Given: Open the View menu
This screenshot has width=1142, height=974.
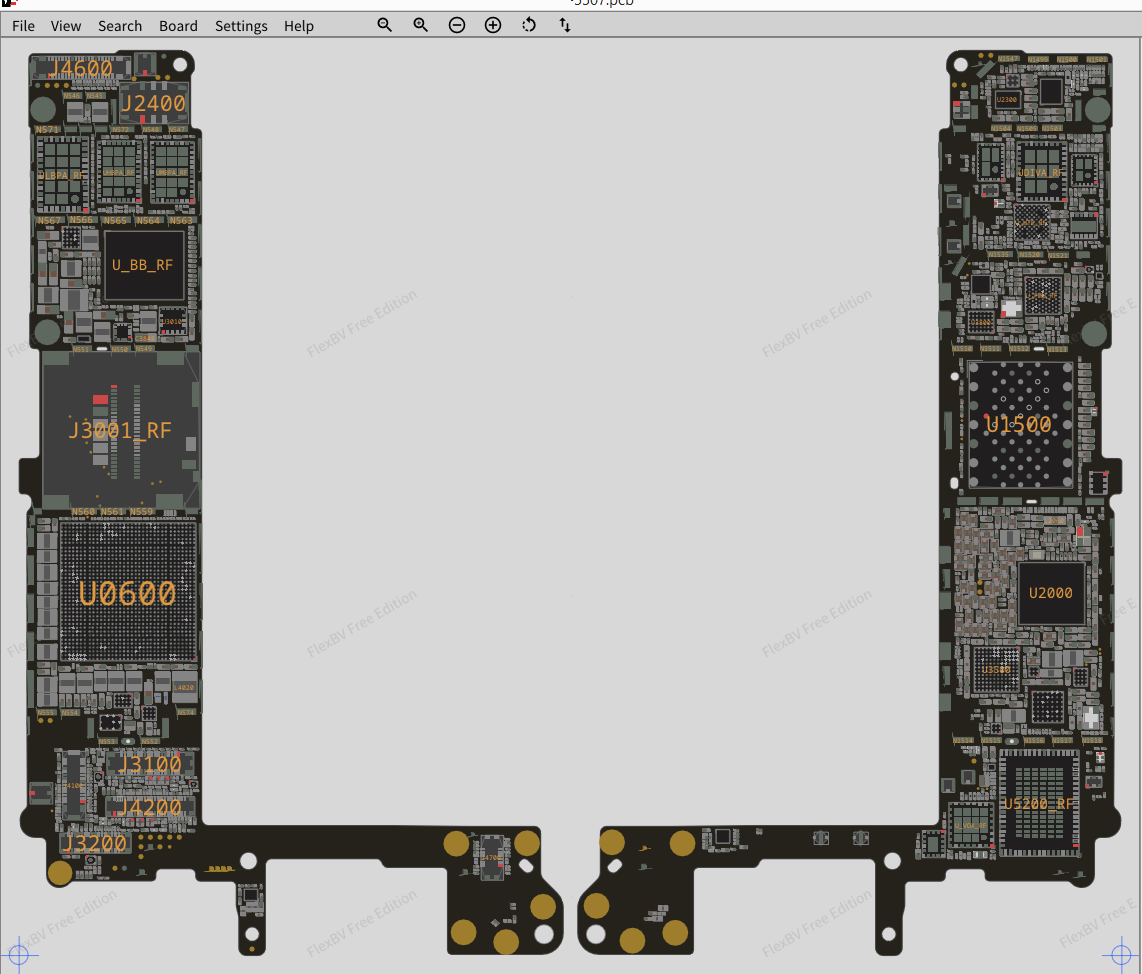Looking at the screenshot, I should [x=66, y=26].
